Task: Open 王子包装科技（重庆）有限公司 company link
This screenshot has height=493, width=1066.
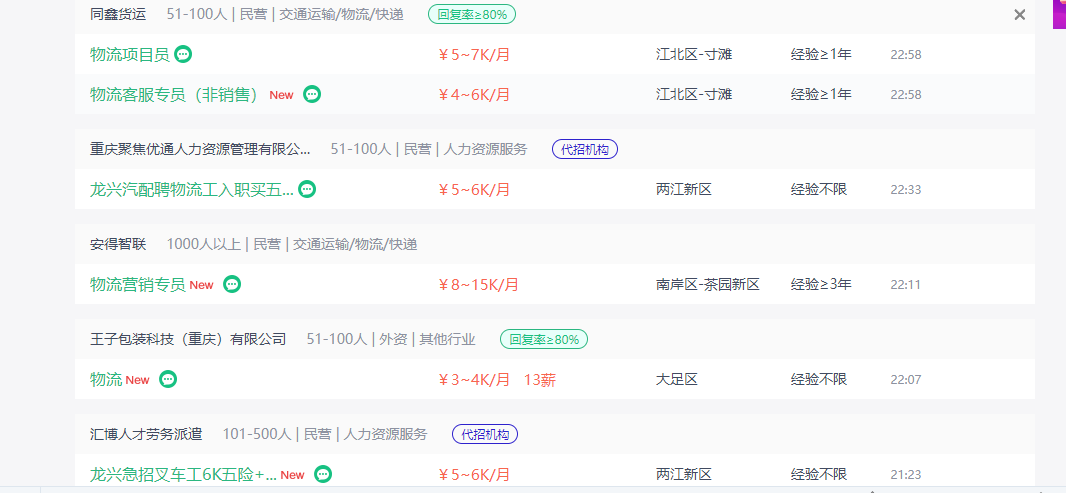Action: click(x=188, y=339)
